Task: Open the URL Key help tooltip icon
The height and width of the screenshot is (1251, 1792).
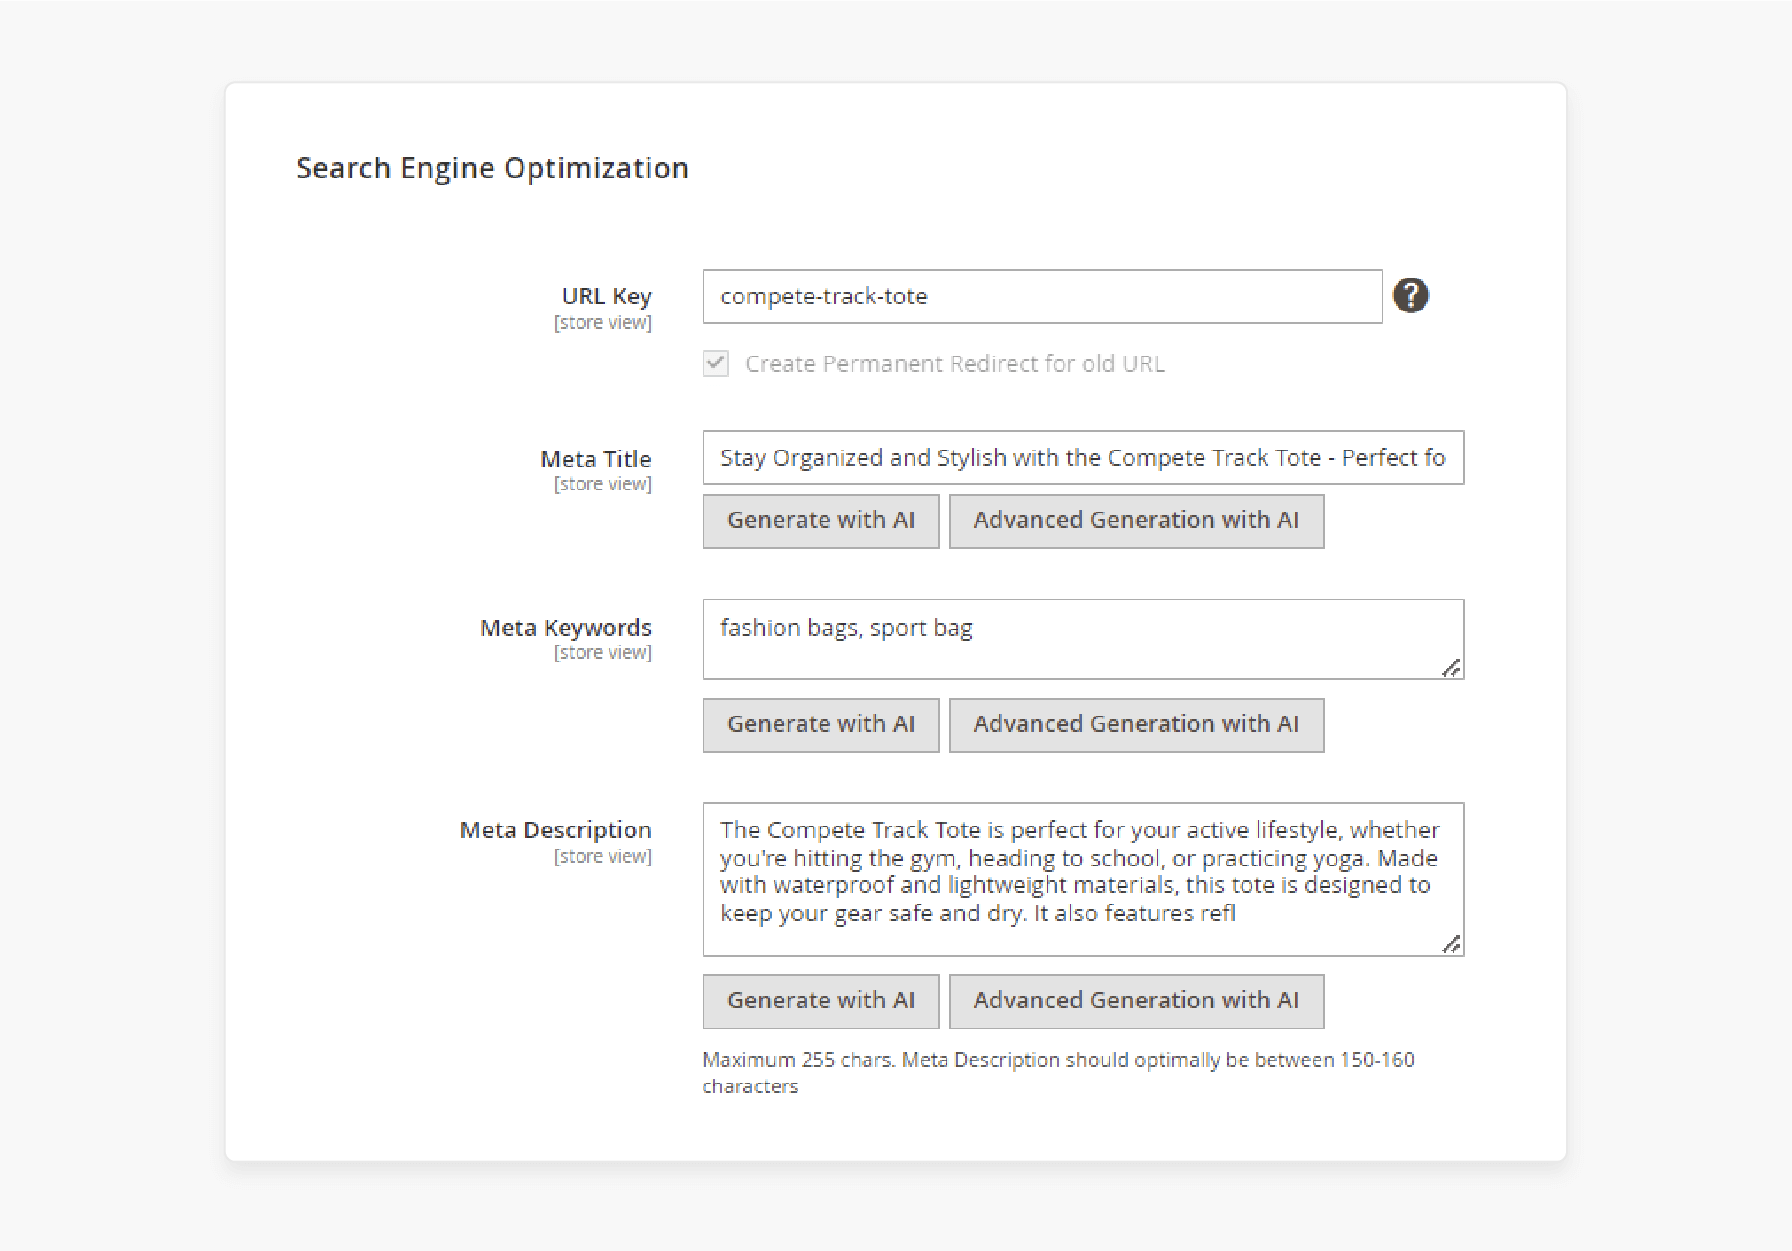Action: tap(1411, 295)
